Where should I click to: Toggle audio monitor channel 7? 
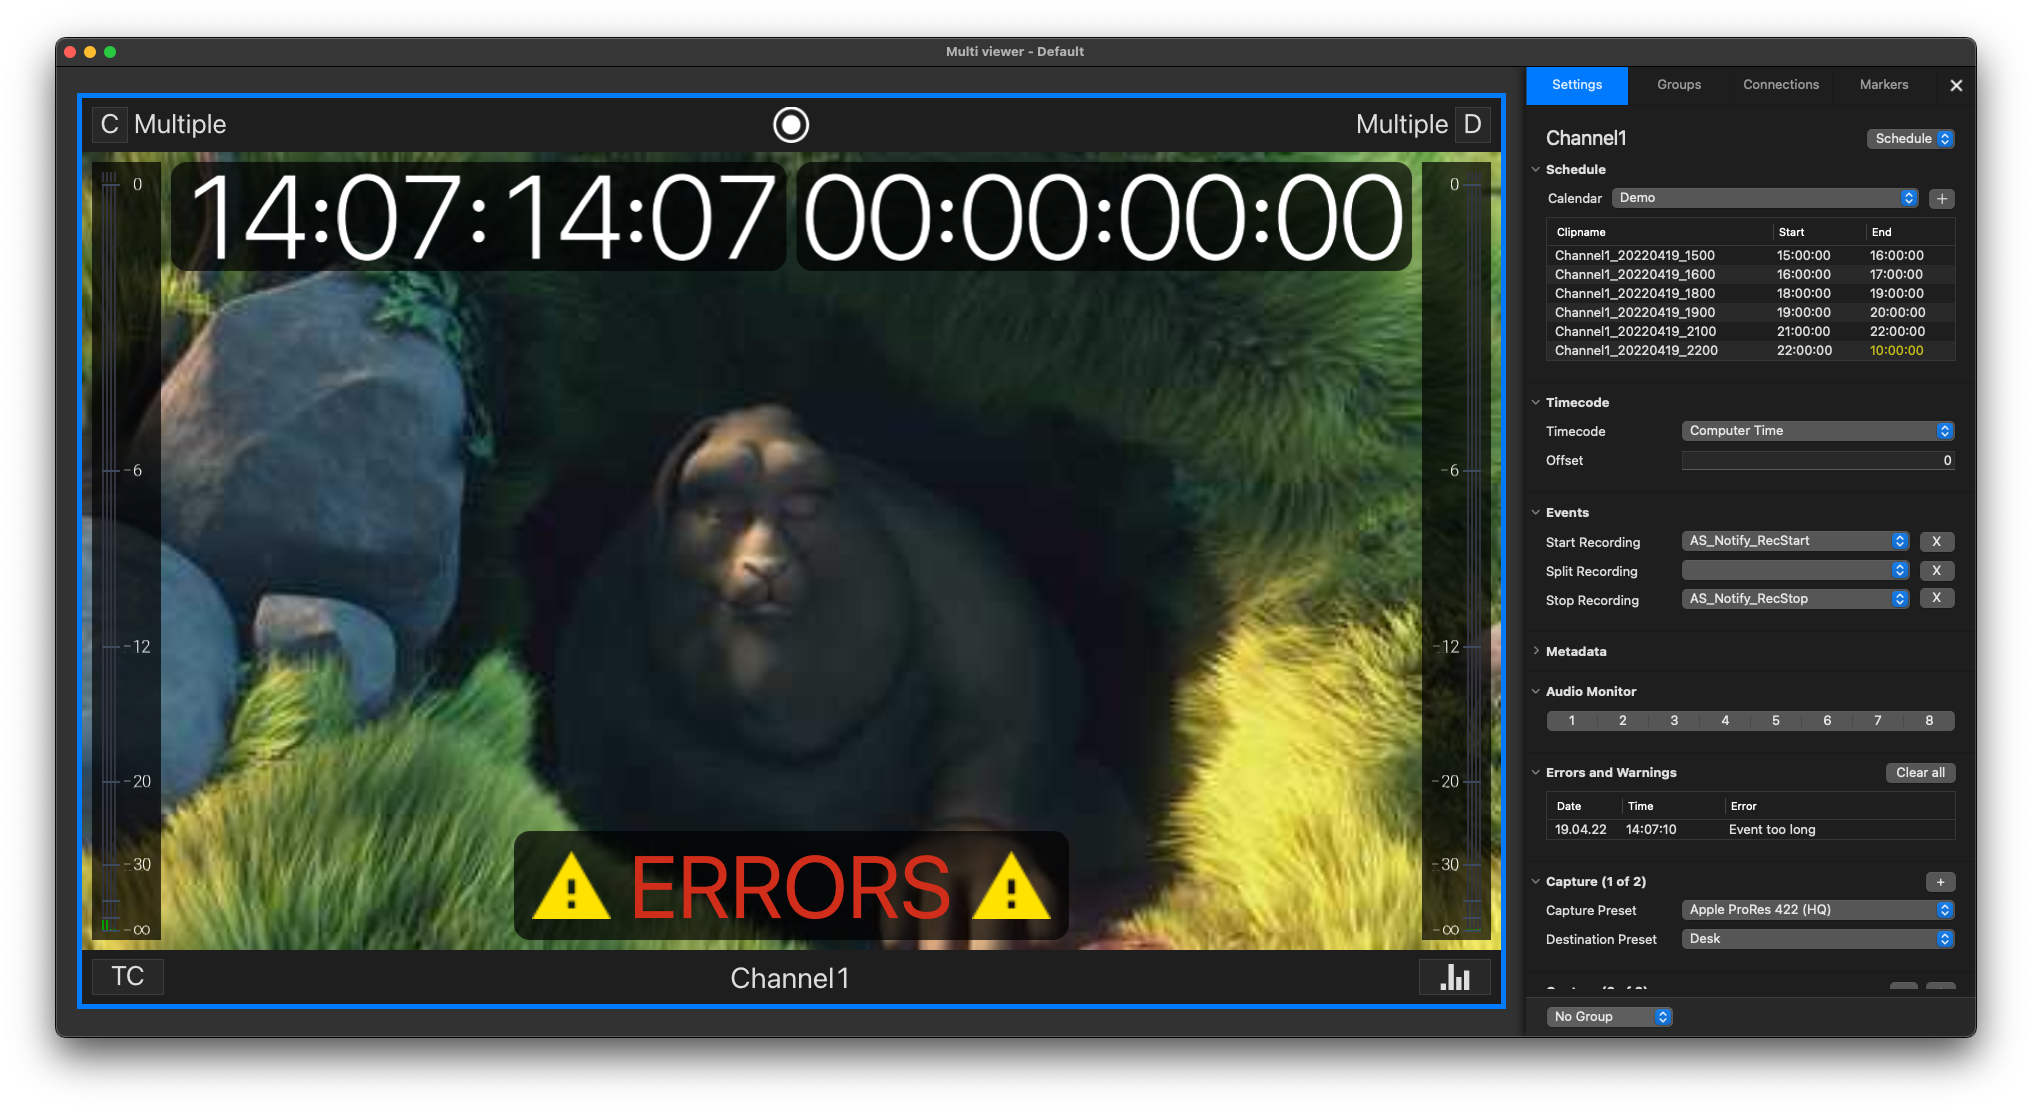tap(1878, 721)
